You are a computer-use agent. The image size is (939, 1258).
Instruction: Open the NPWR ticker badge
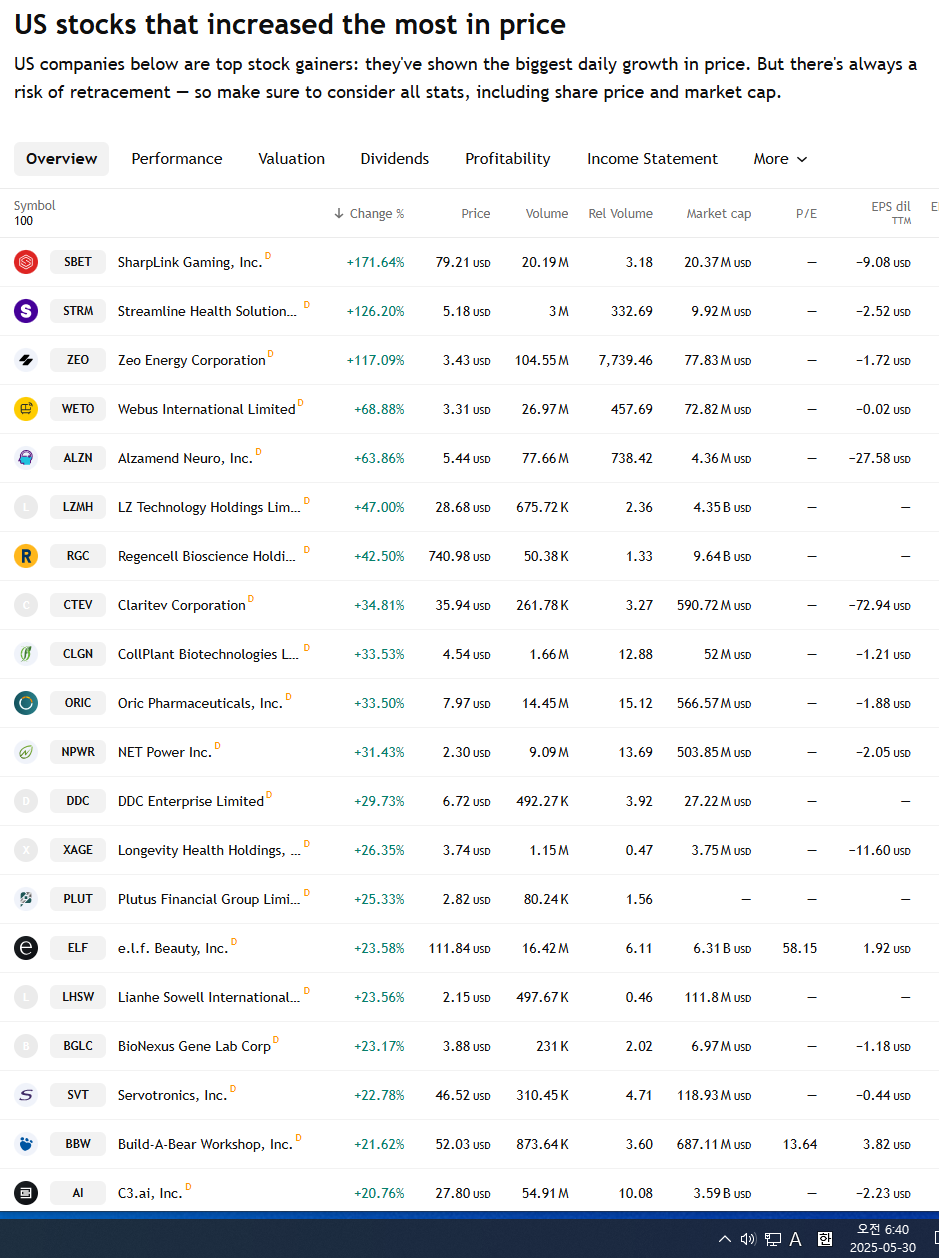78,752
